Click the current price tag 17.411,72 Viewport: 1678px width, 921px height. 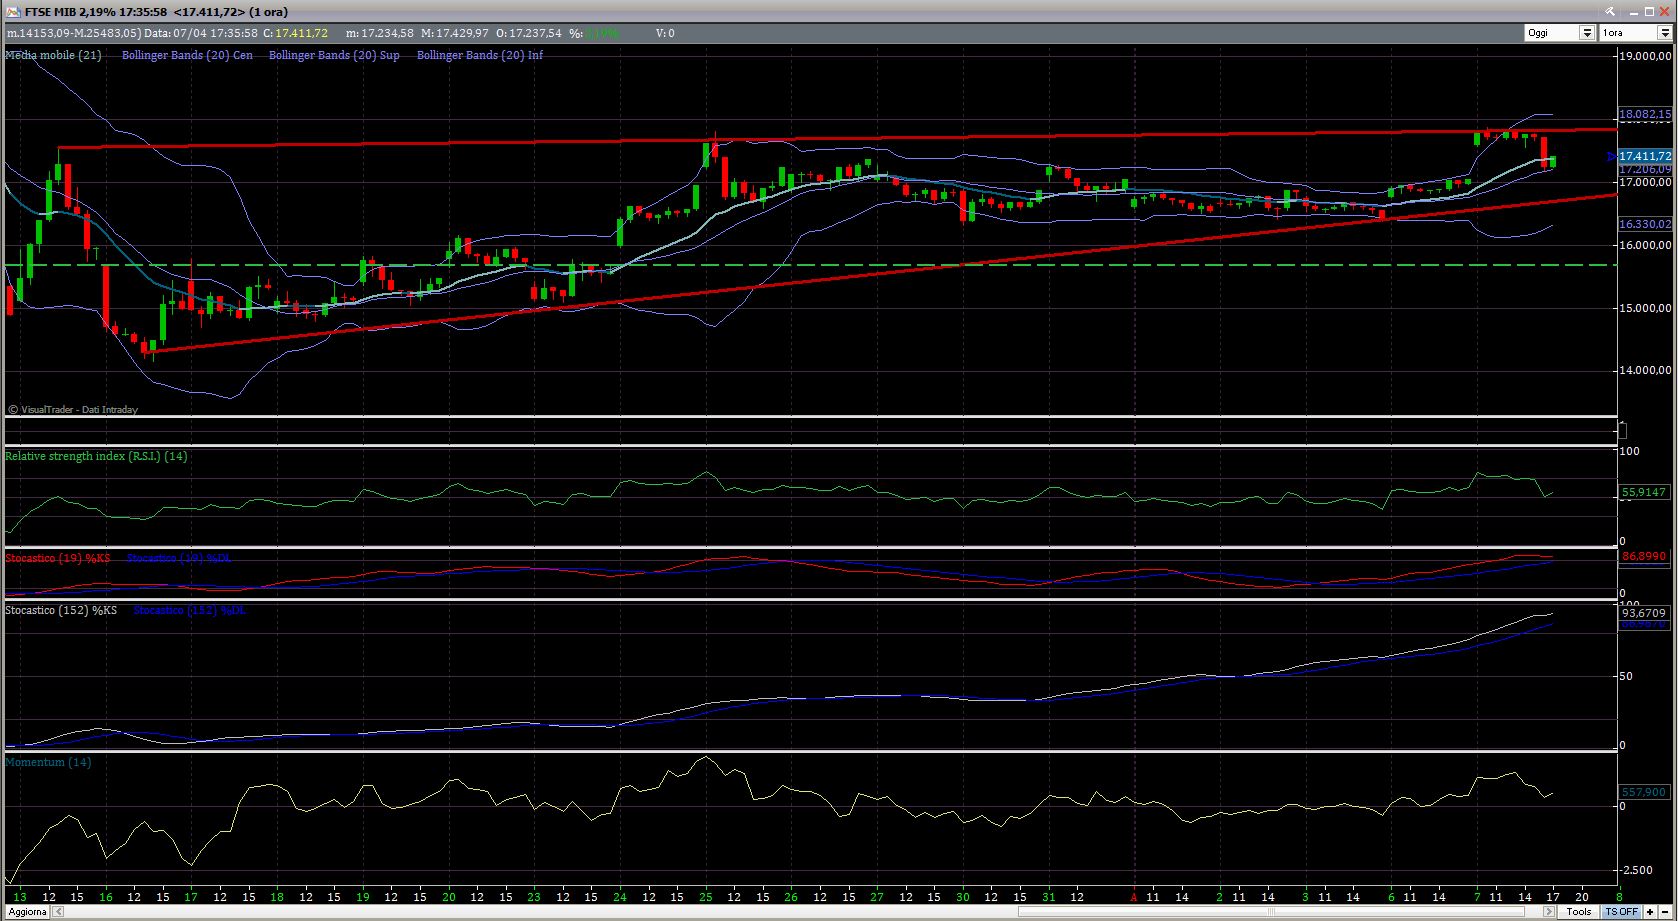1645,156
